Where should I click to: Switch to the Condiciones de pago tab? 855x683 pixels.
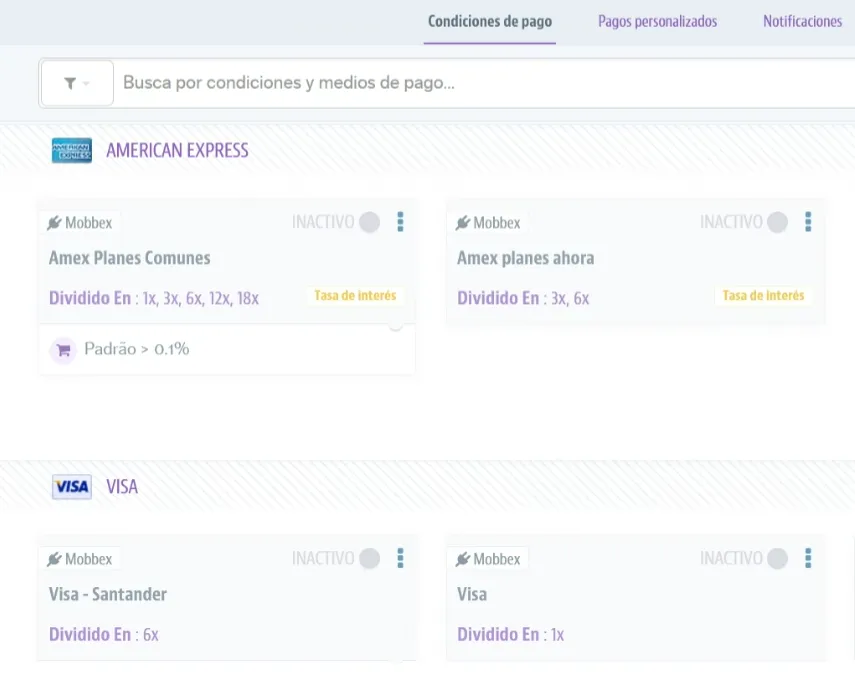[490, 22]
